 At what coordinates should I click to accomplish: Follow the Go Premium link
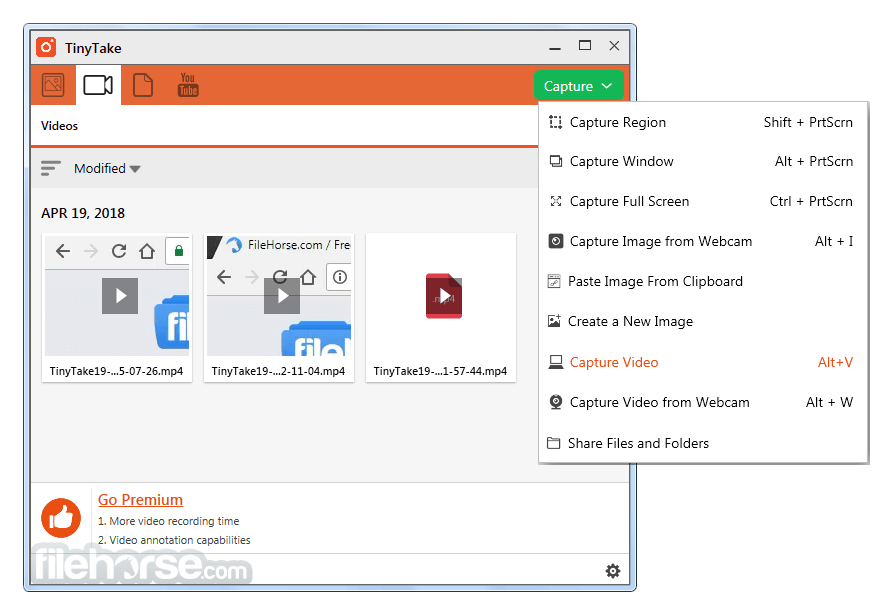tap(140, 499)
